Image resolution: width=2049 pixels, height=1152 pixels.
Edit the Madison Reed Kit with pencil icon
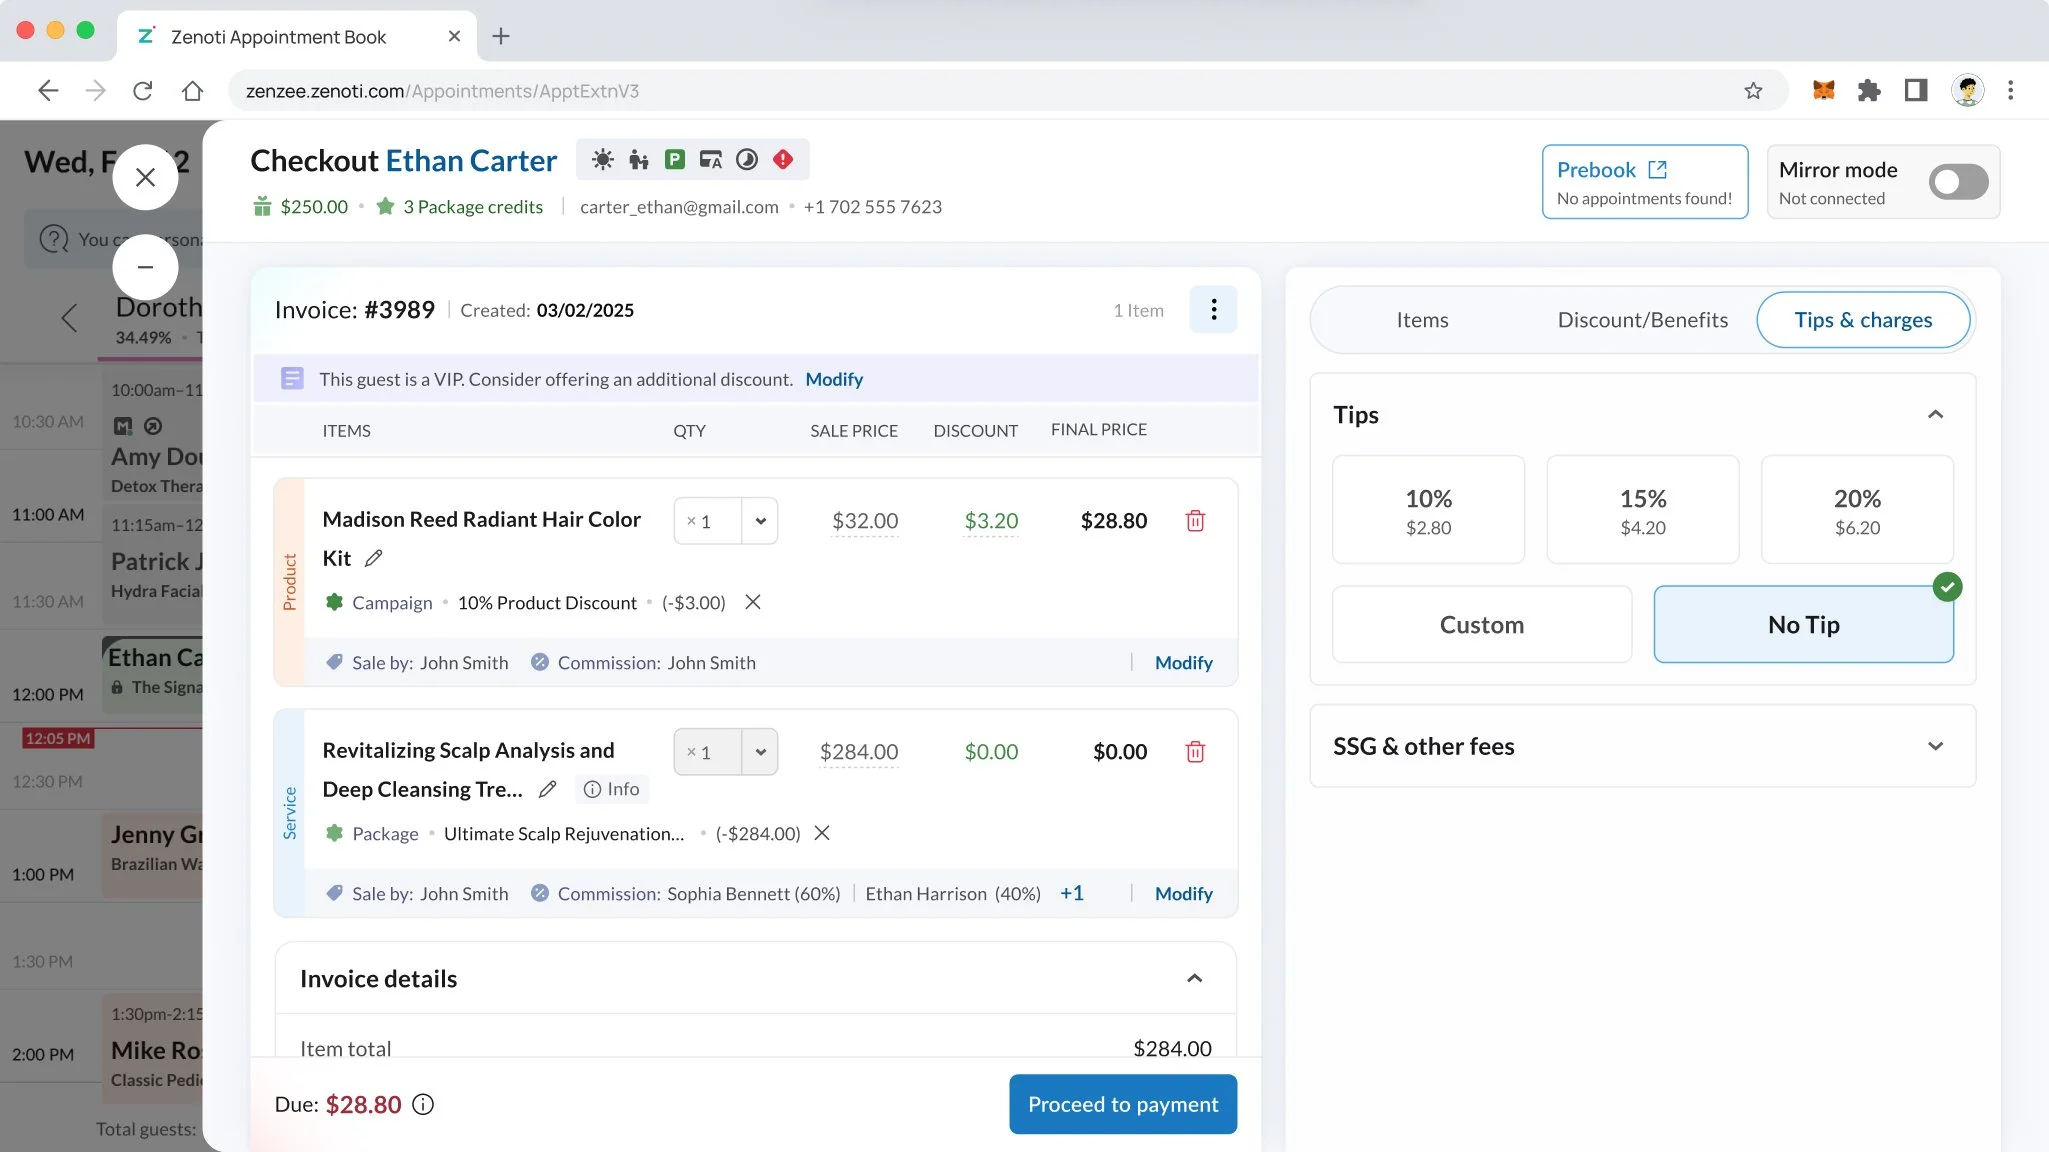coord(374,559)
